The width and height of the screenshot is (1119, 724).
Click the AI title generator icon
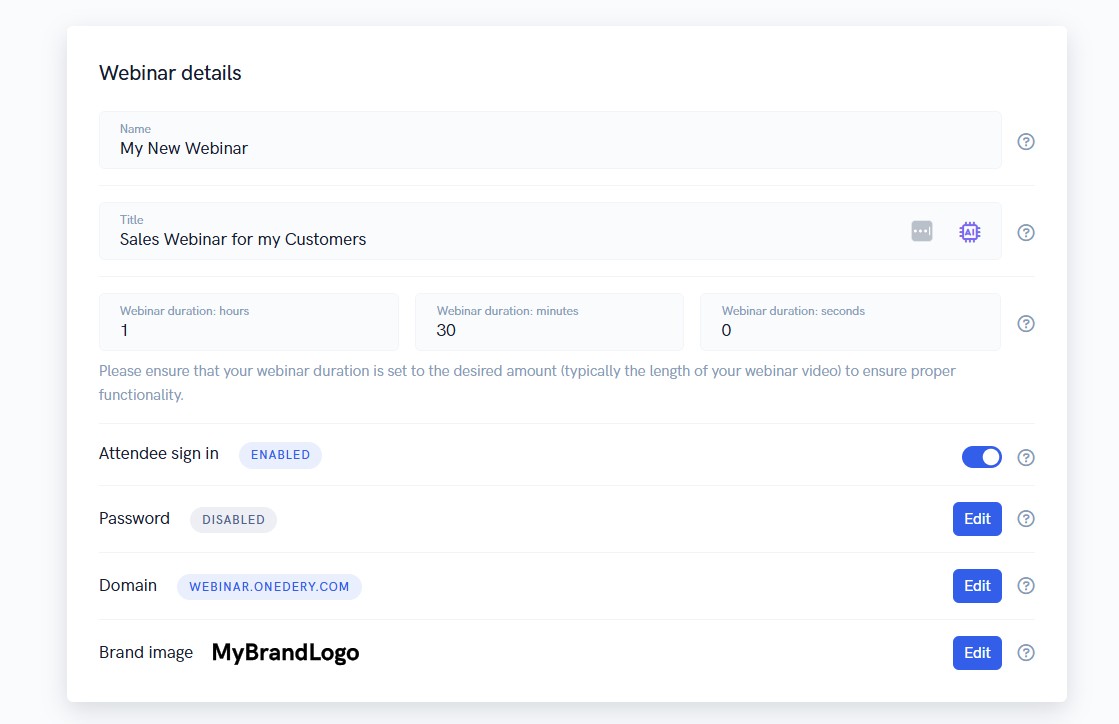[968, 231]
